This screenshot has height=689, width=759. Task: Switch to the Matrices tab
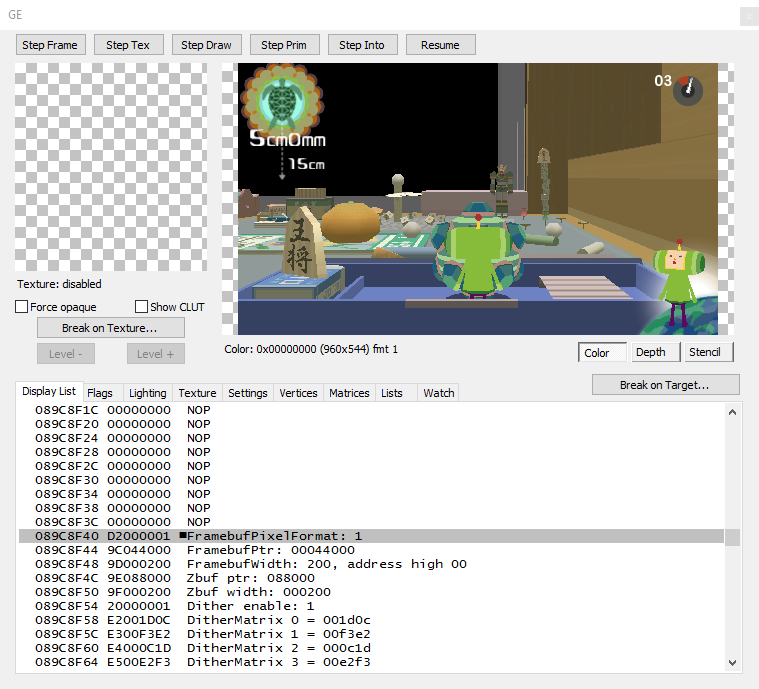coord(348,393)
